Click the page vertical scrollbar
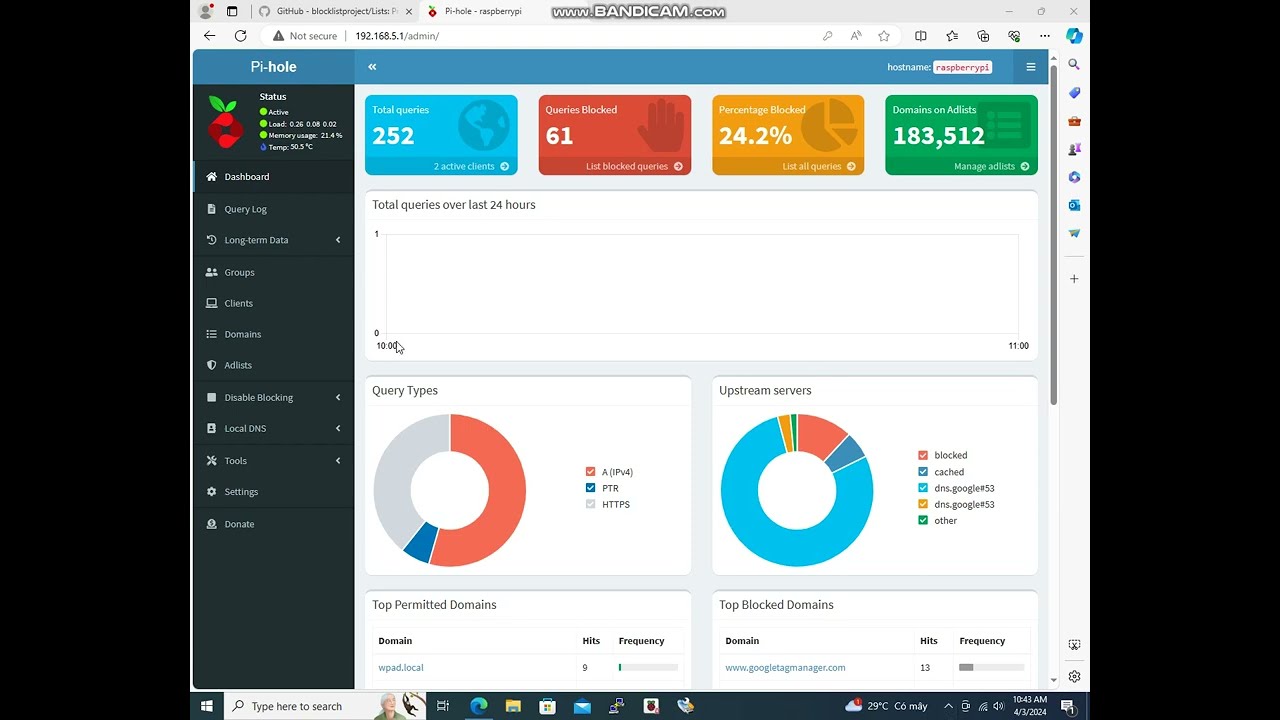This screenshot has width=1280, height=720. 1053,235
